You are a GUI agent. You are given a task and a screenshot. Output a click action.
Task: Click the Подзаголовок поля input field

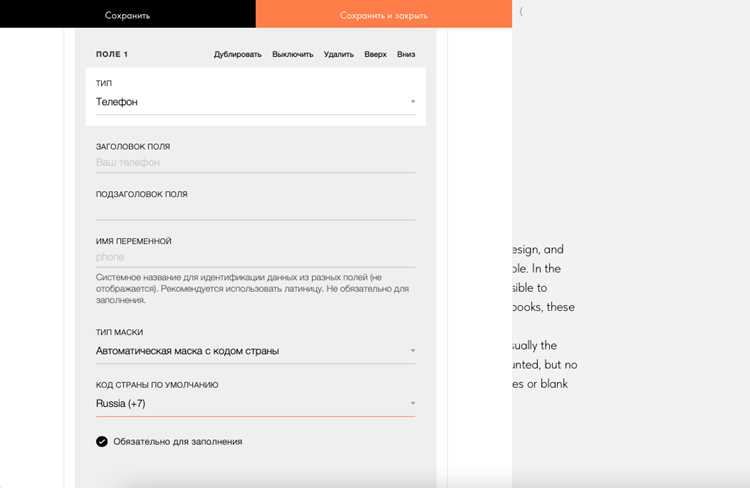[x=255, y=211]
